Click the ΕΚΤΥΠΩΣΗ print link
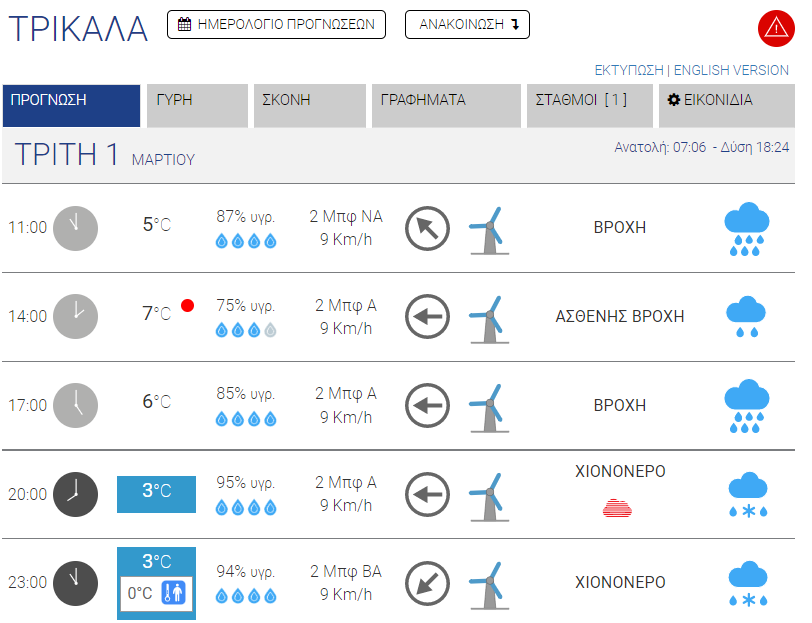This screenshot has width=812, height=623. coord(629,70)
